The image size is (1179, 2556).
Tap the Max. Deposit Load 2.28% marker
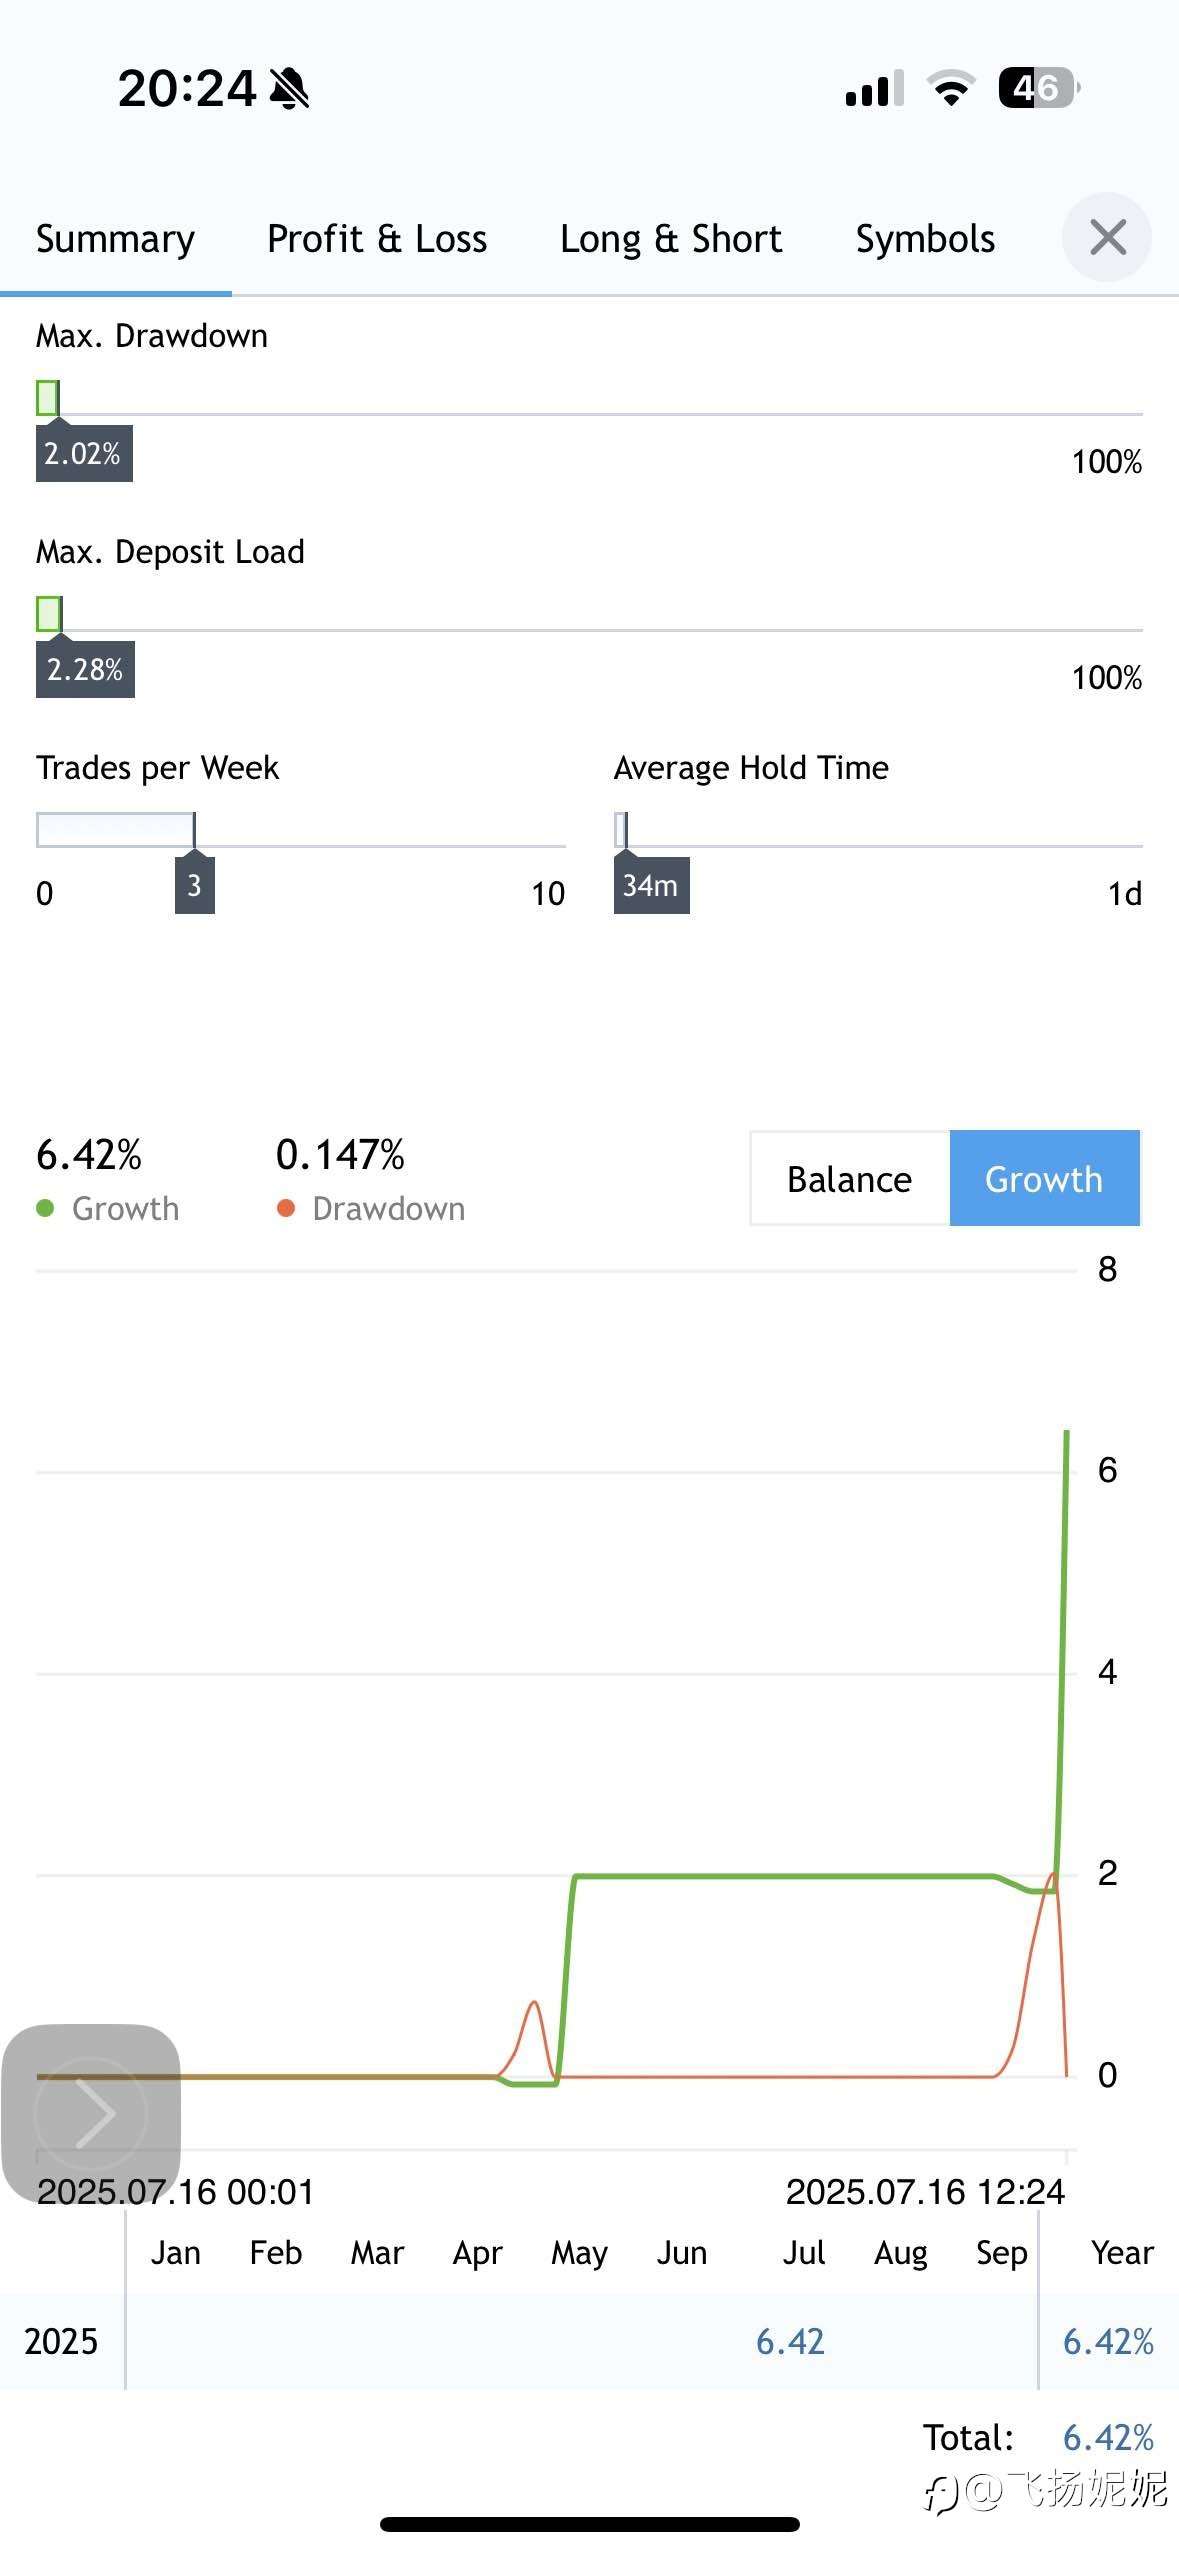[85, 669]
